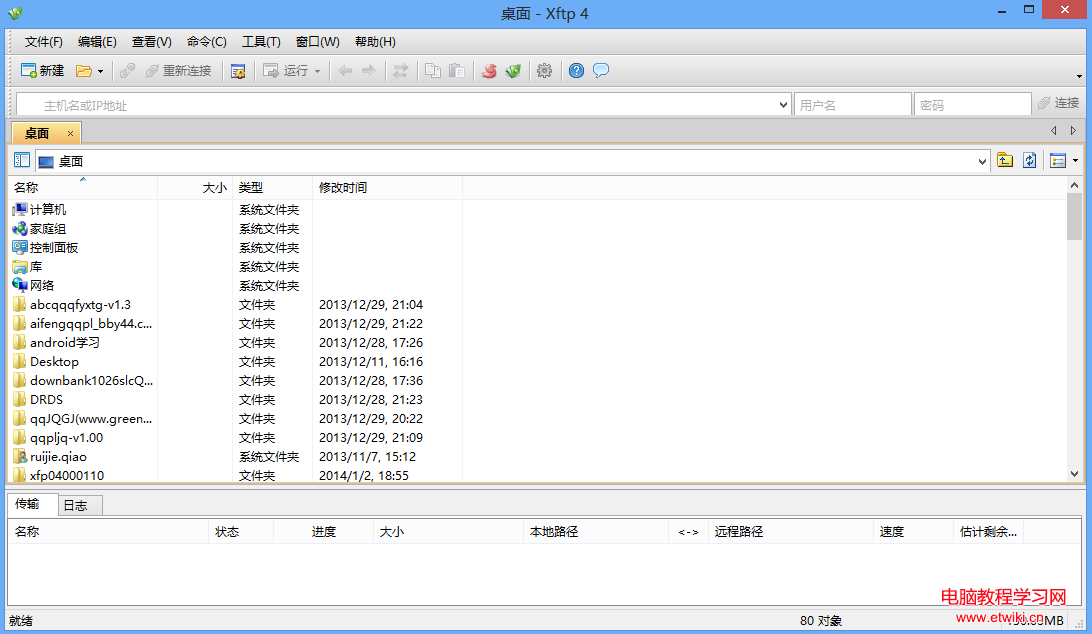Image resolution: width=1092 pixels, height=634 pixels.
Task: Sort by Size (大小) column header
Action: coord(195,187)
